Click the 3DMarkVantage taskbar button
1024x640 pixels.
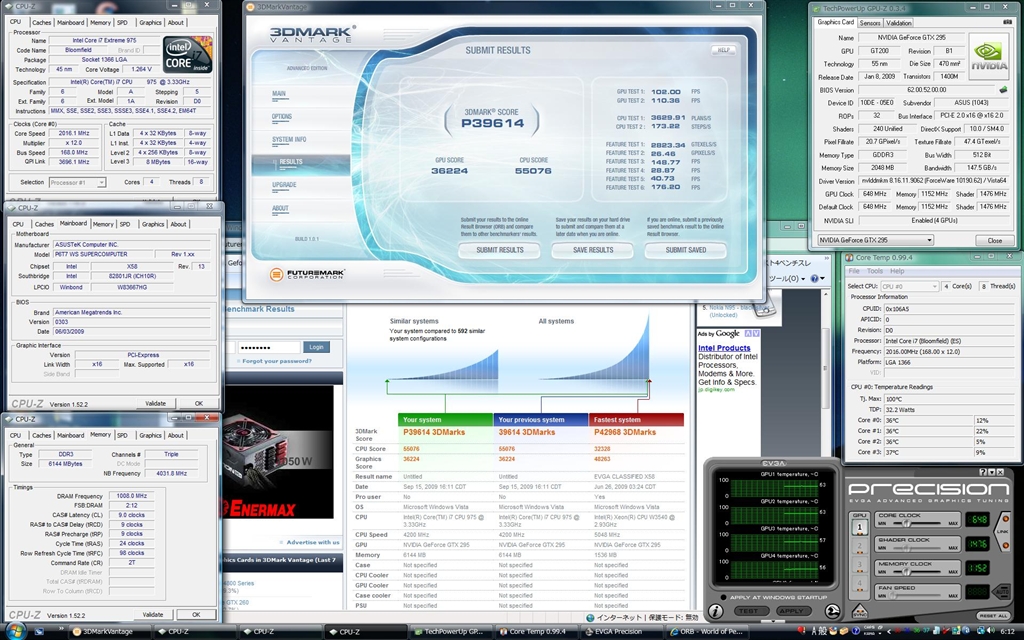click(x=107, y=632)
